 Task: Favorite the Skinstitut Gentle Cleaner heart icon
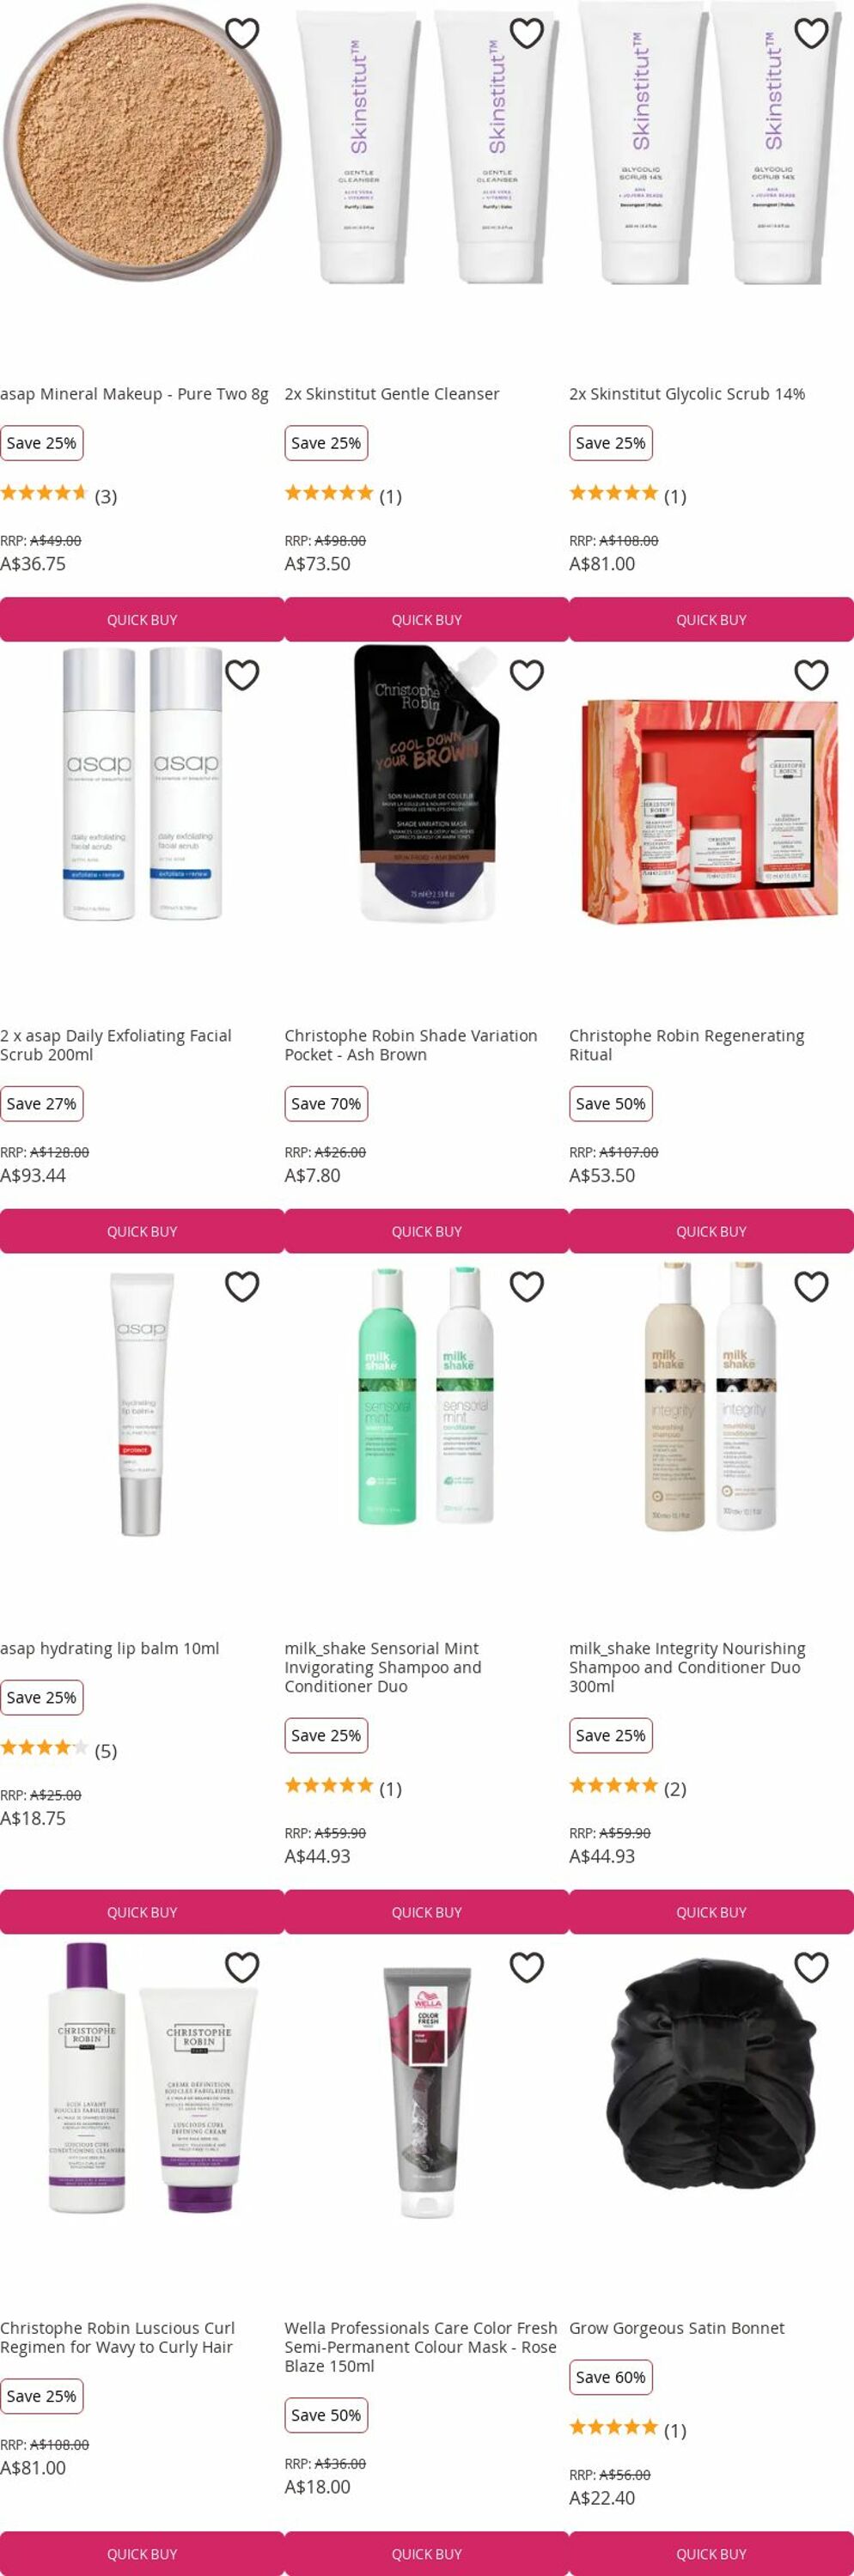click(527, 33)
